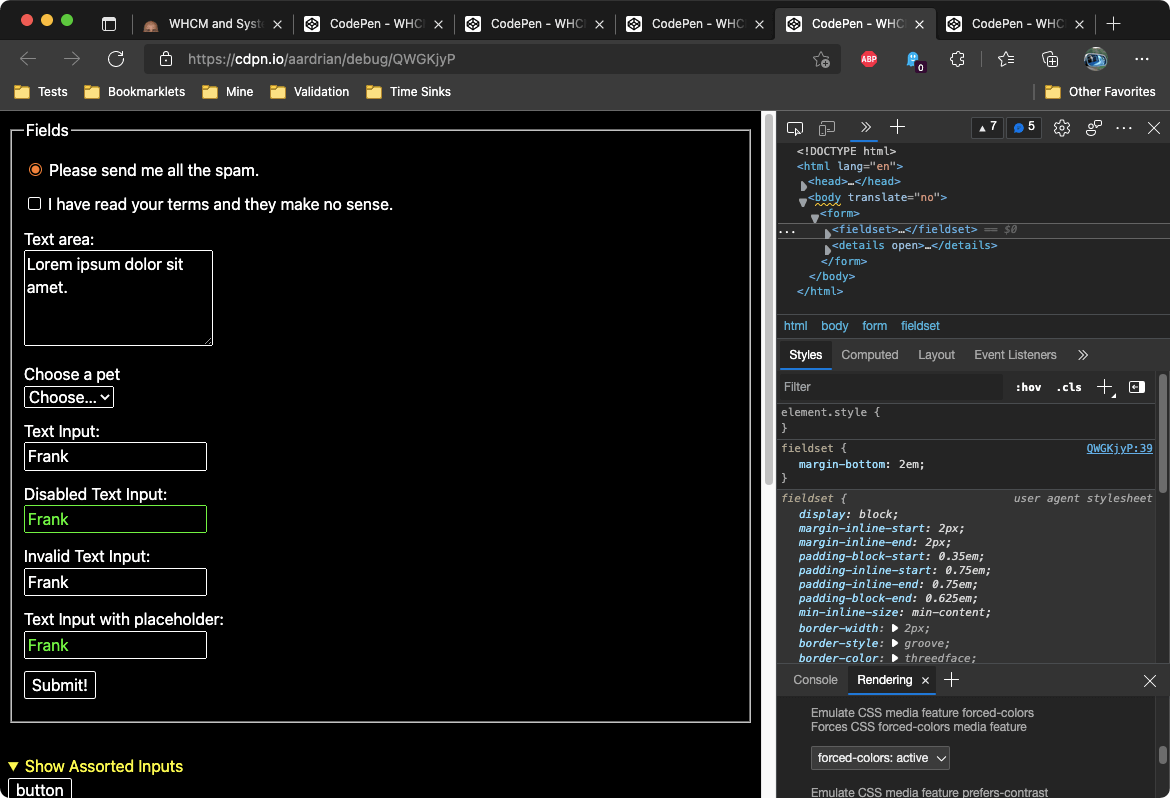Toggle element classes with .cls
Screen dimensions: 1170x798
coord(1069,387)
